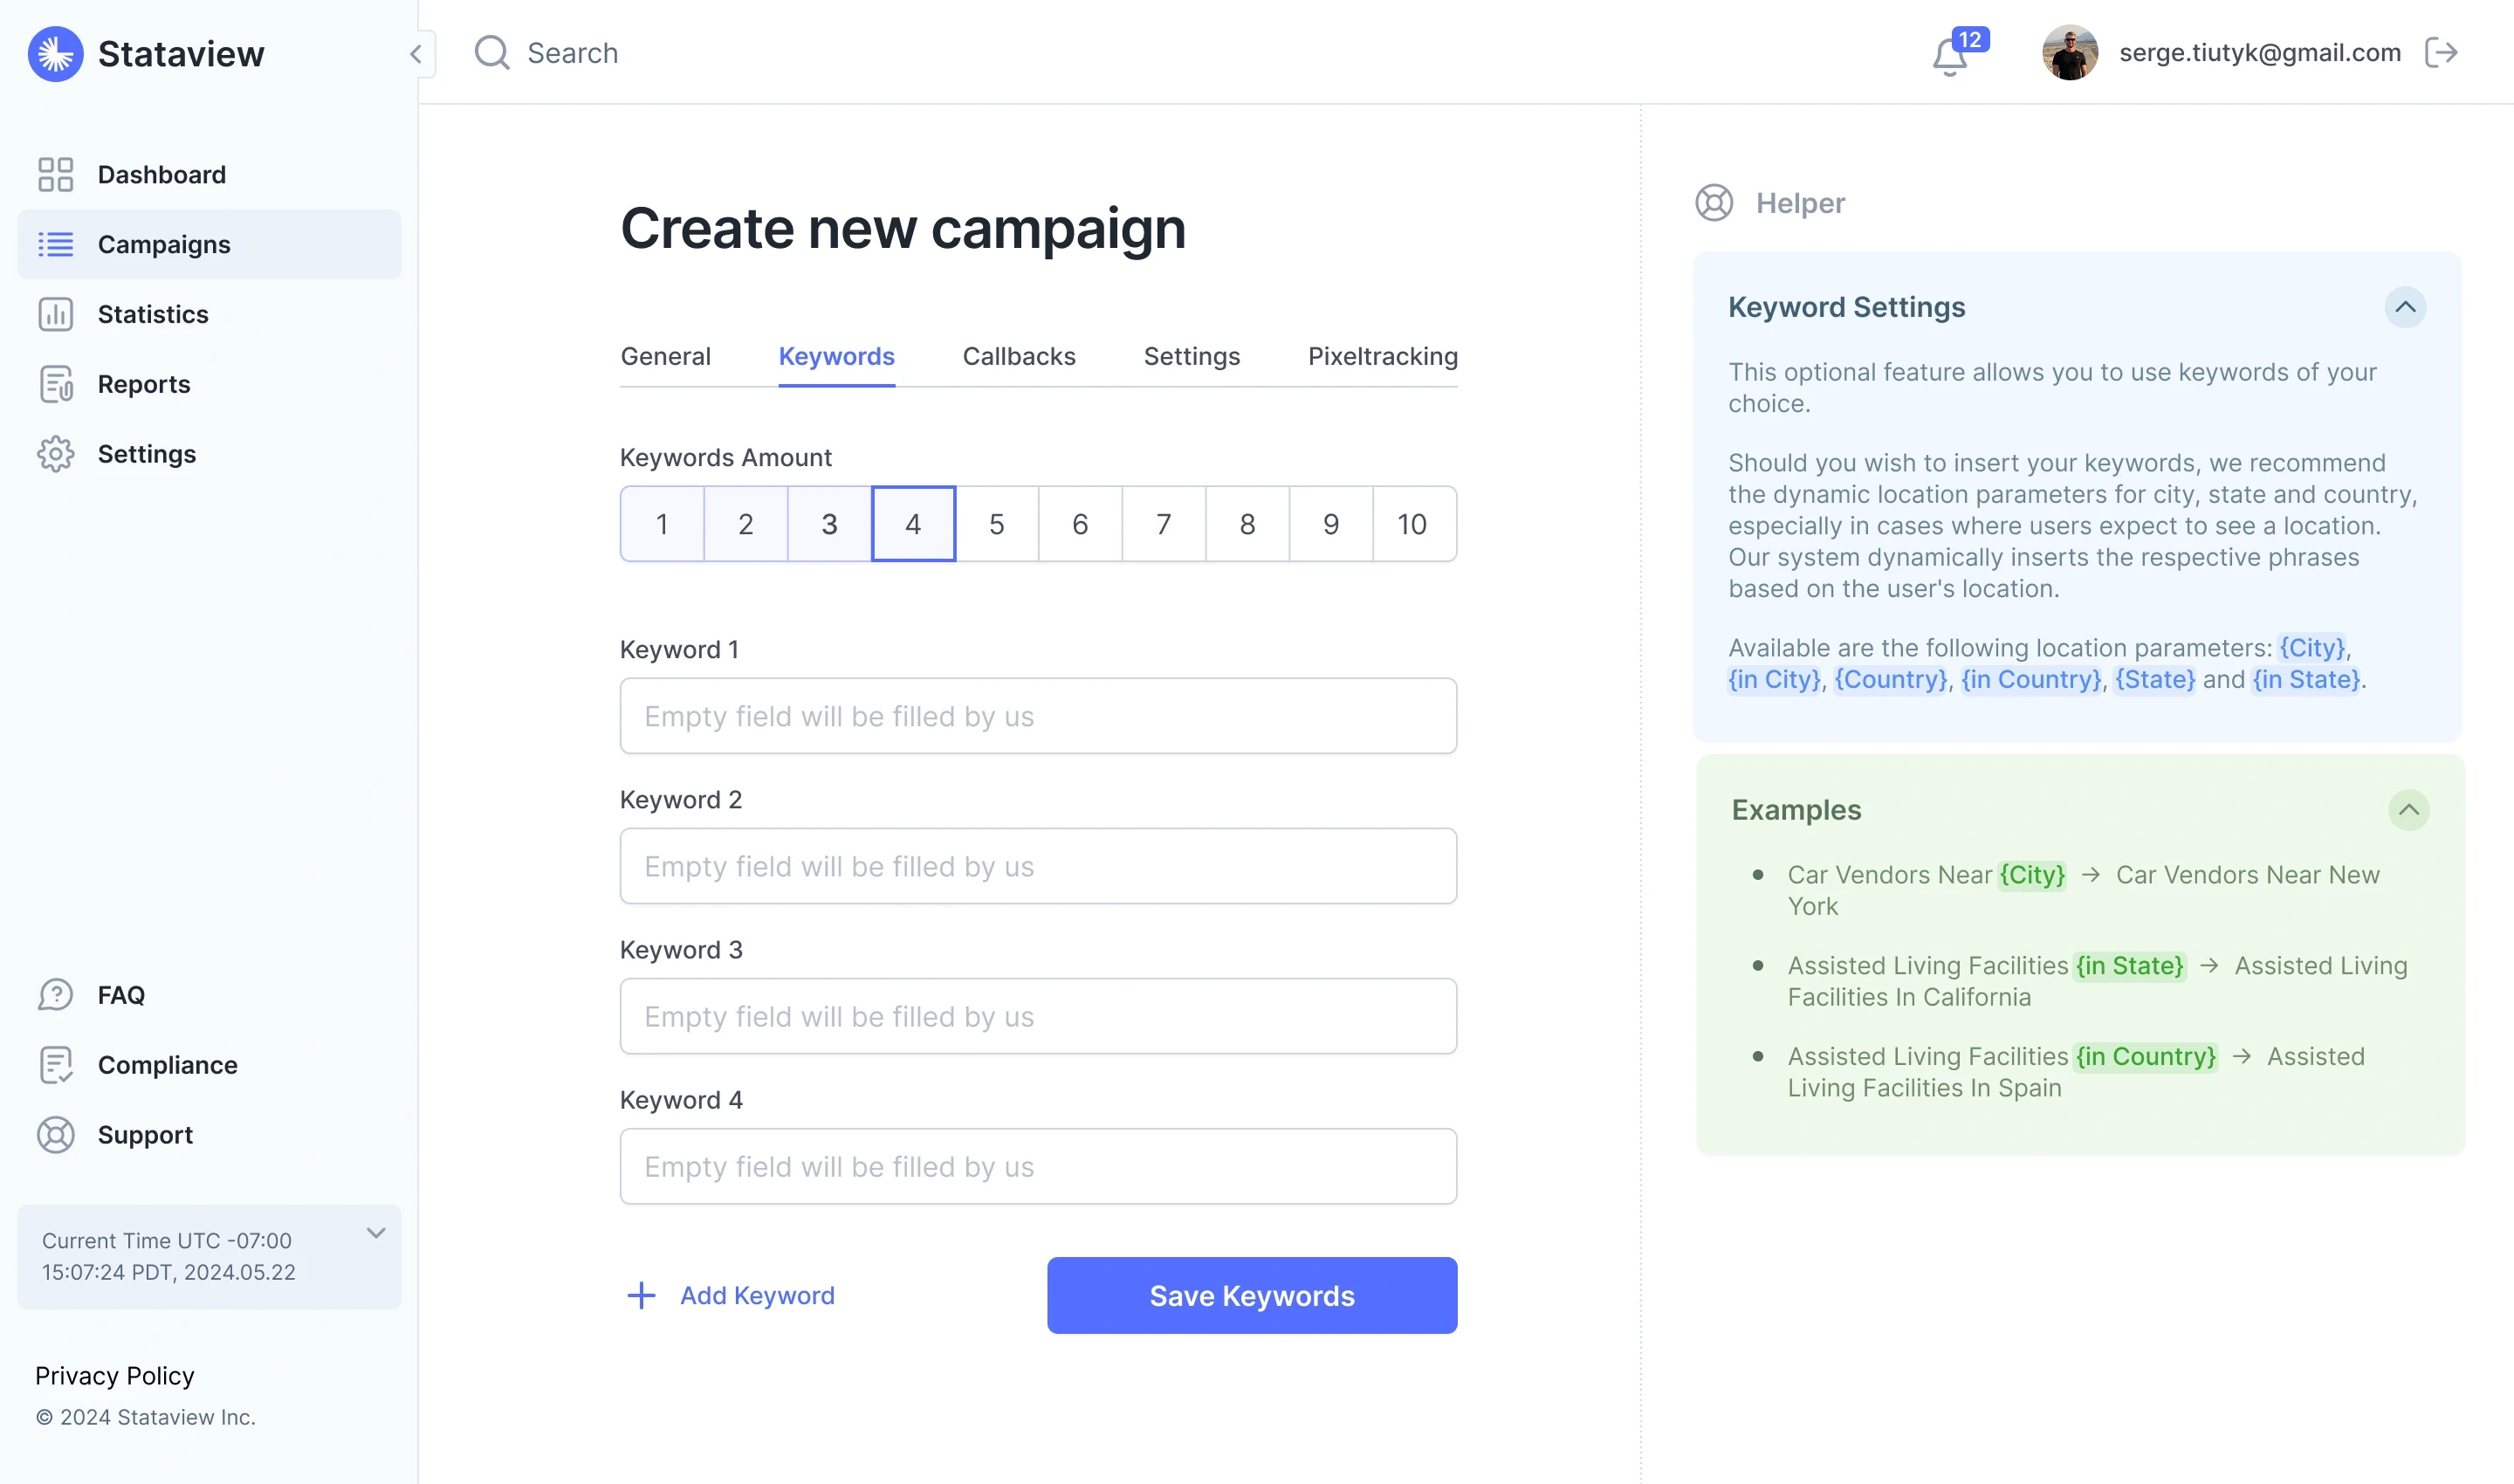
Task: Open the Statistics chart icon
Action: [56, 314]
